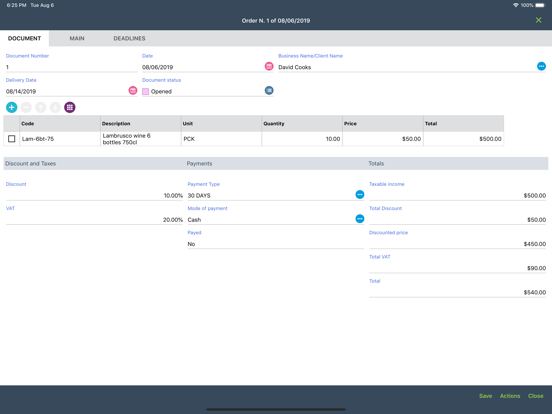Open Payment Type options button
Viewport: 552px width, 414px height.
359,195
